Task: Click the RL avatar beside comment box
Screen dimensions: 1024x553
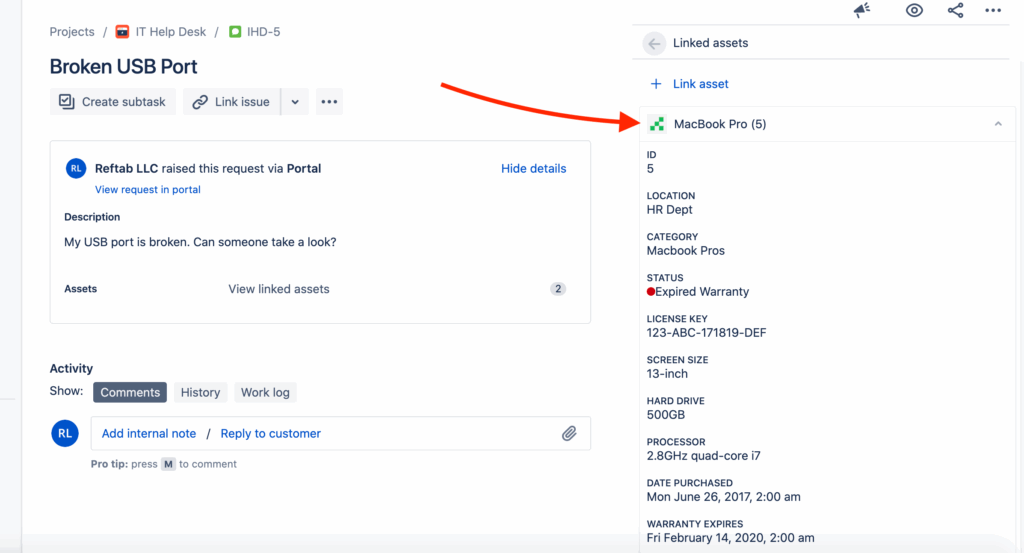Action: [65, 434]
